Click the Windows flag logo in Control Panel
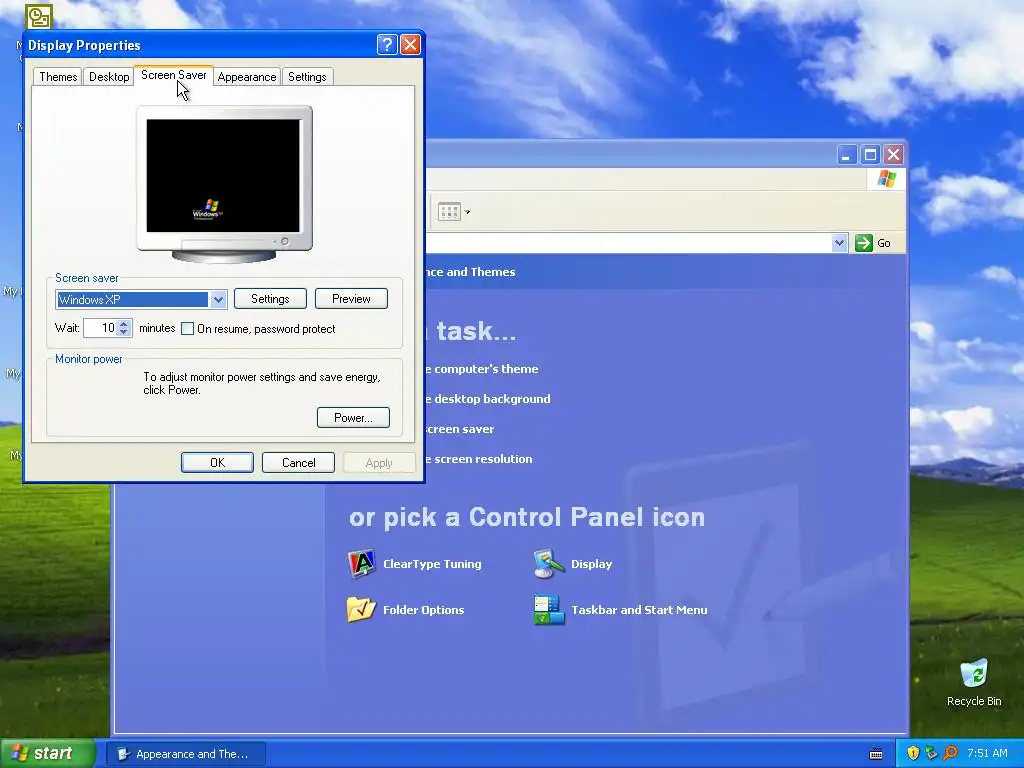This screenshot has height=768, width=1024. tap(886, 178)
